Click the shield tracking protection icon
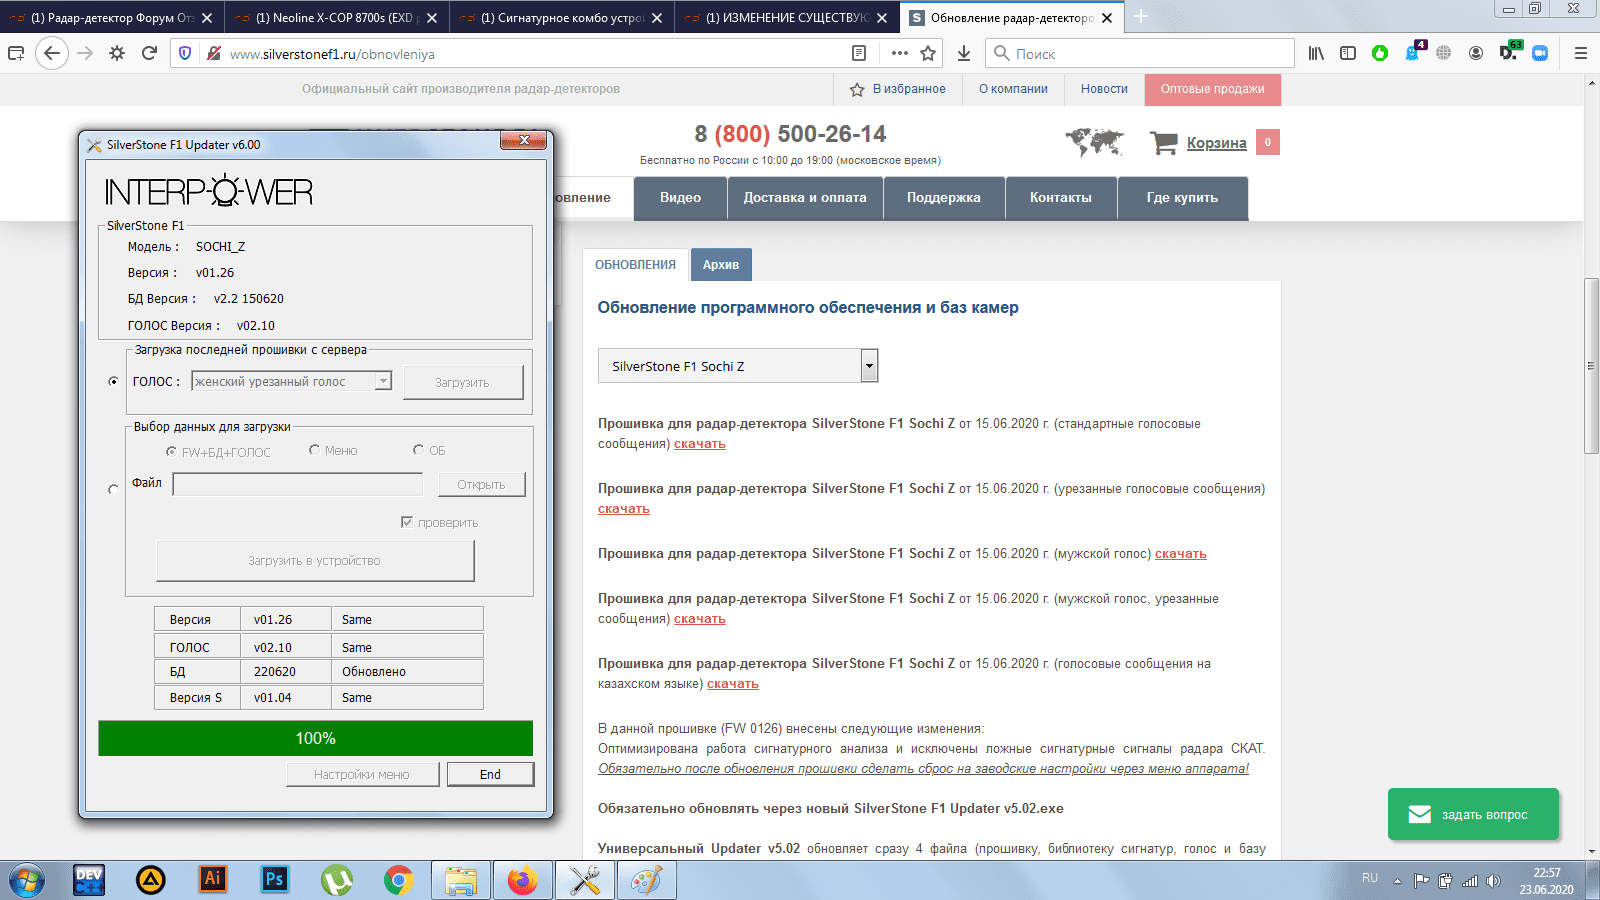This screenshot has width=1600, height=900. click(184, 53)
